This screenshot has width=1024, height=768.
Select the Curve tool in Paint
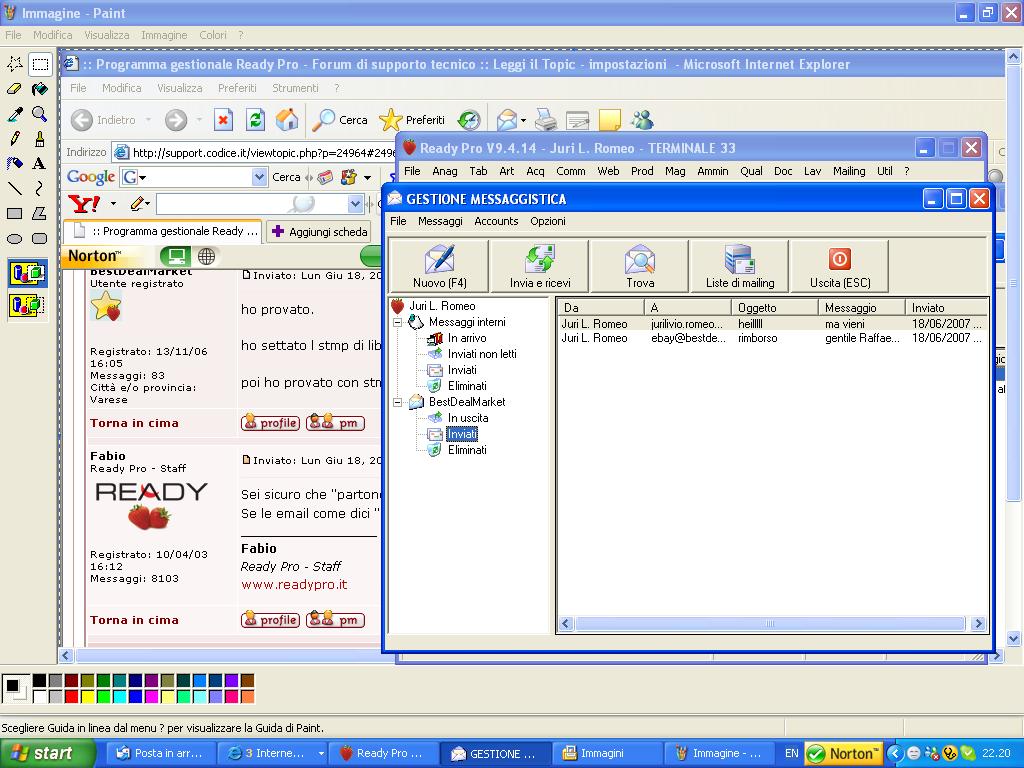coord(40,188)
